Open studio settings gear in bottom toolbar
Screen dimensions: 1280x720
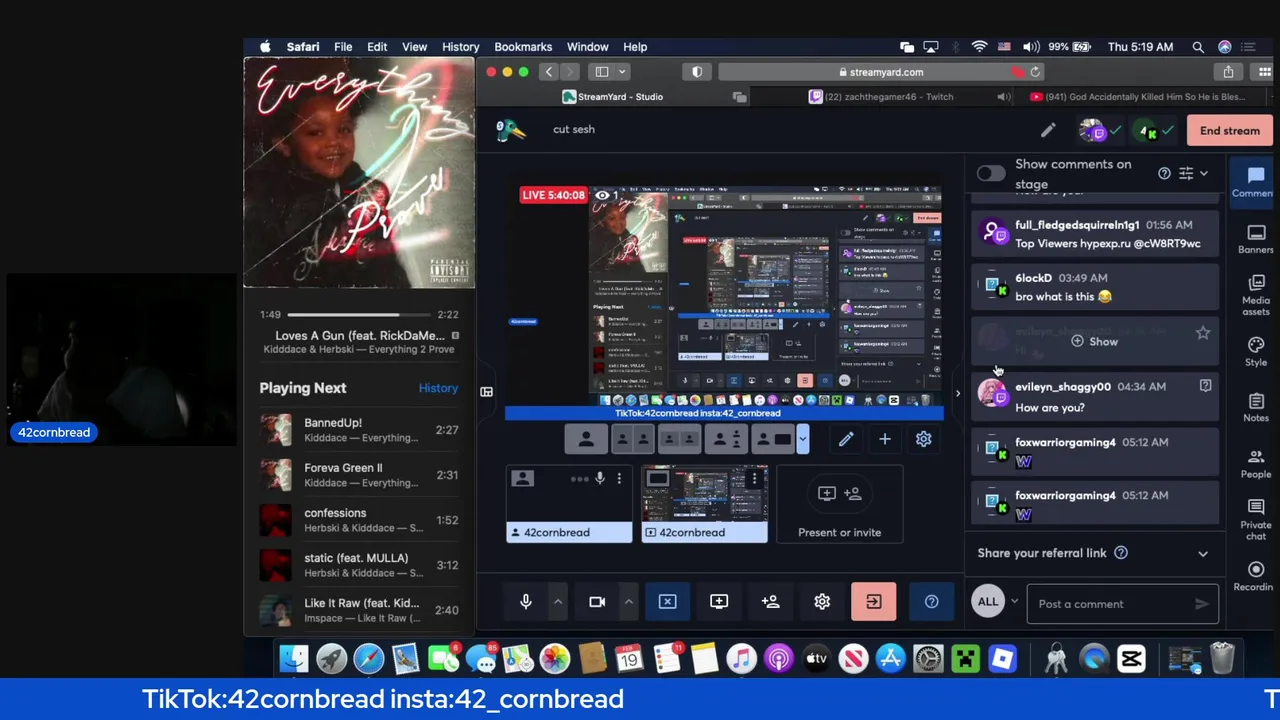click(822, 601)
